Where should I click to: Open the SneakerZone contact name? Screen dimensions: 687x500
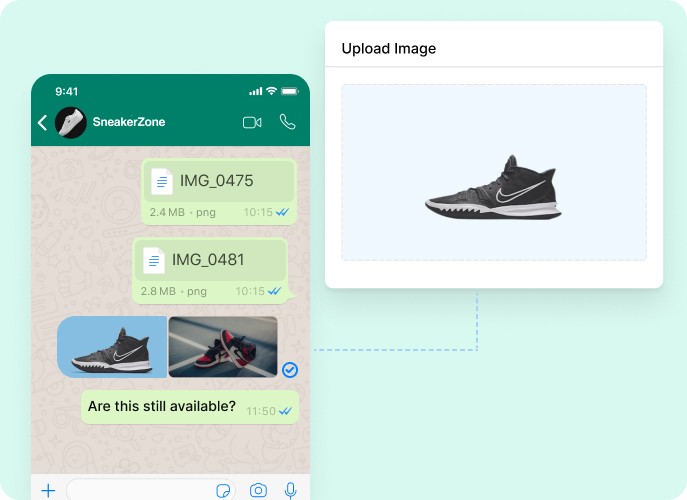pos(129,122)
